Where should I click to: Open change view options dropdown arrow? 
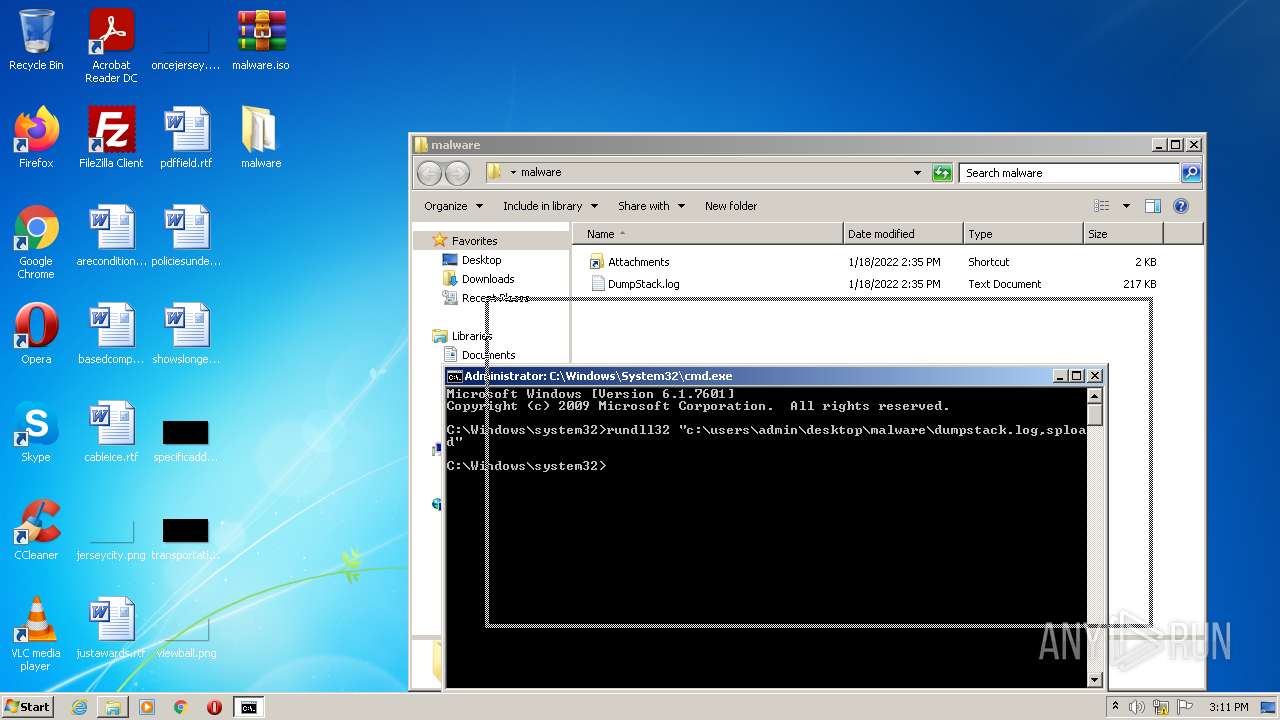point(1126,206)
